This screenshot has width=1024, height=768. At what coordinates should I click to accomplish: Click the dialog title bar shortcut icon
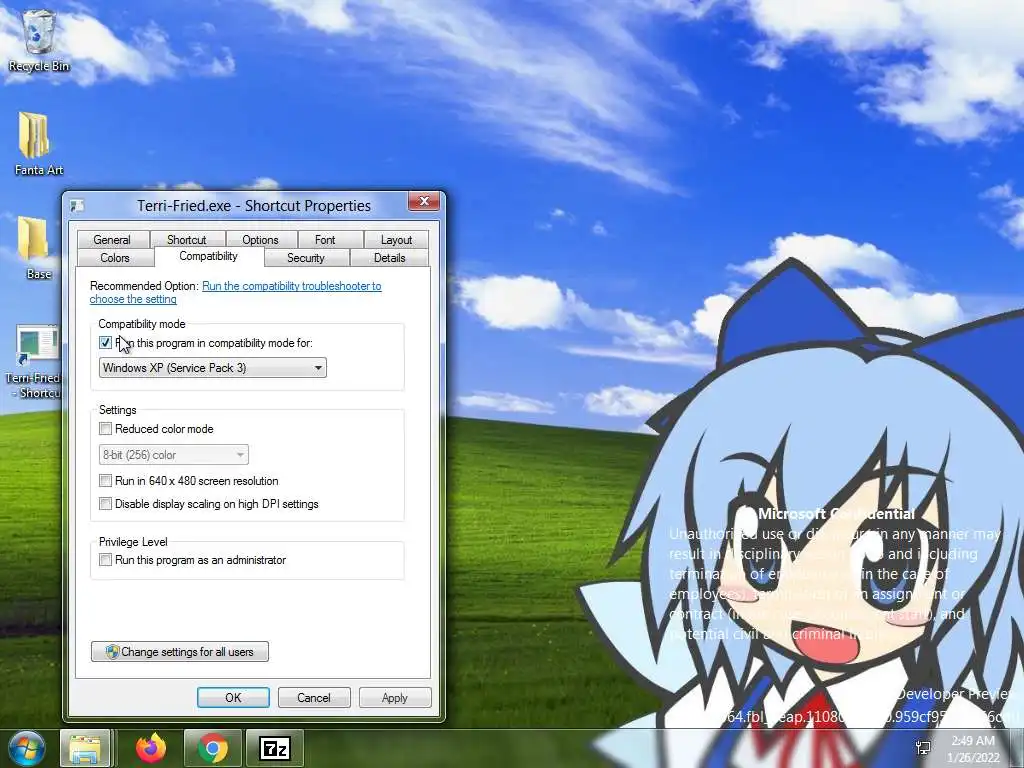click(77, 206)
